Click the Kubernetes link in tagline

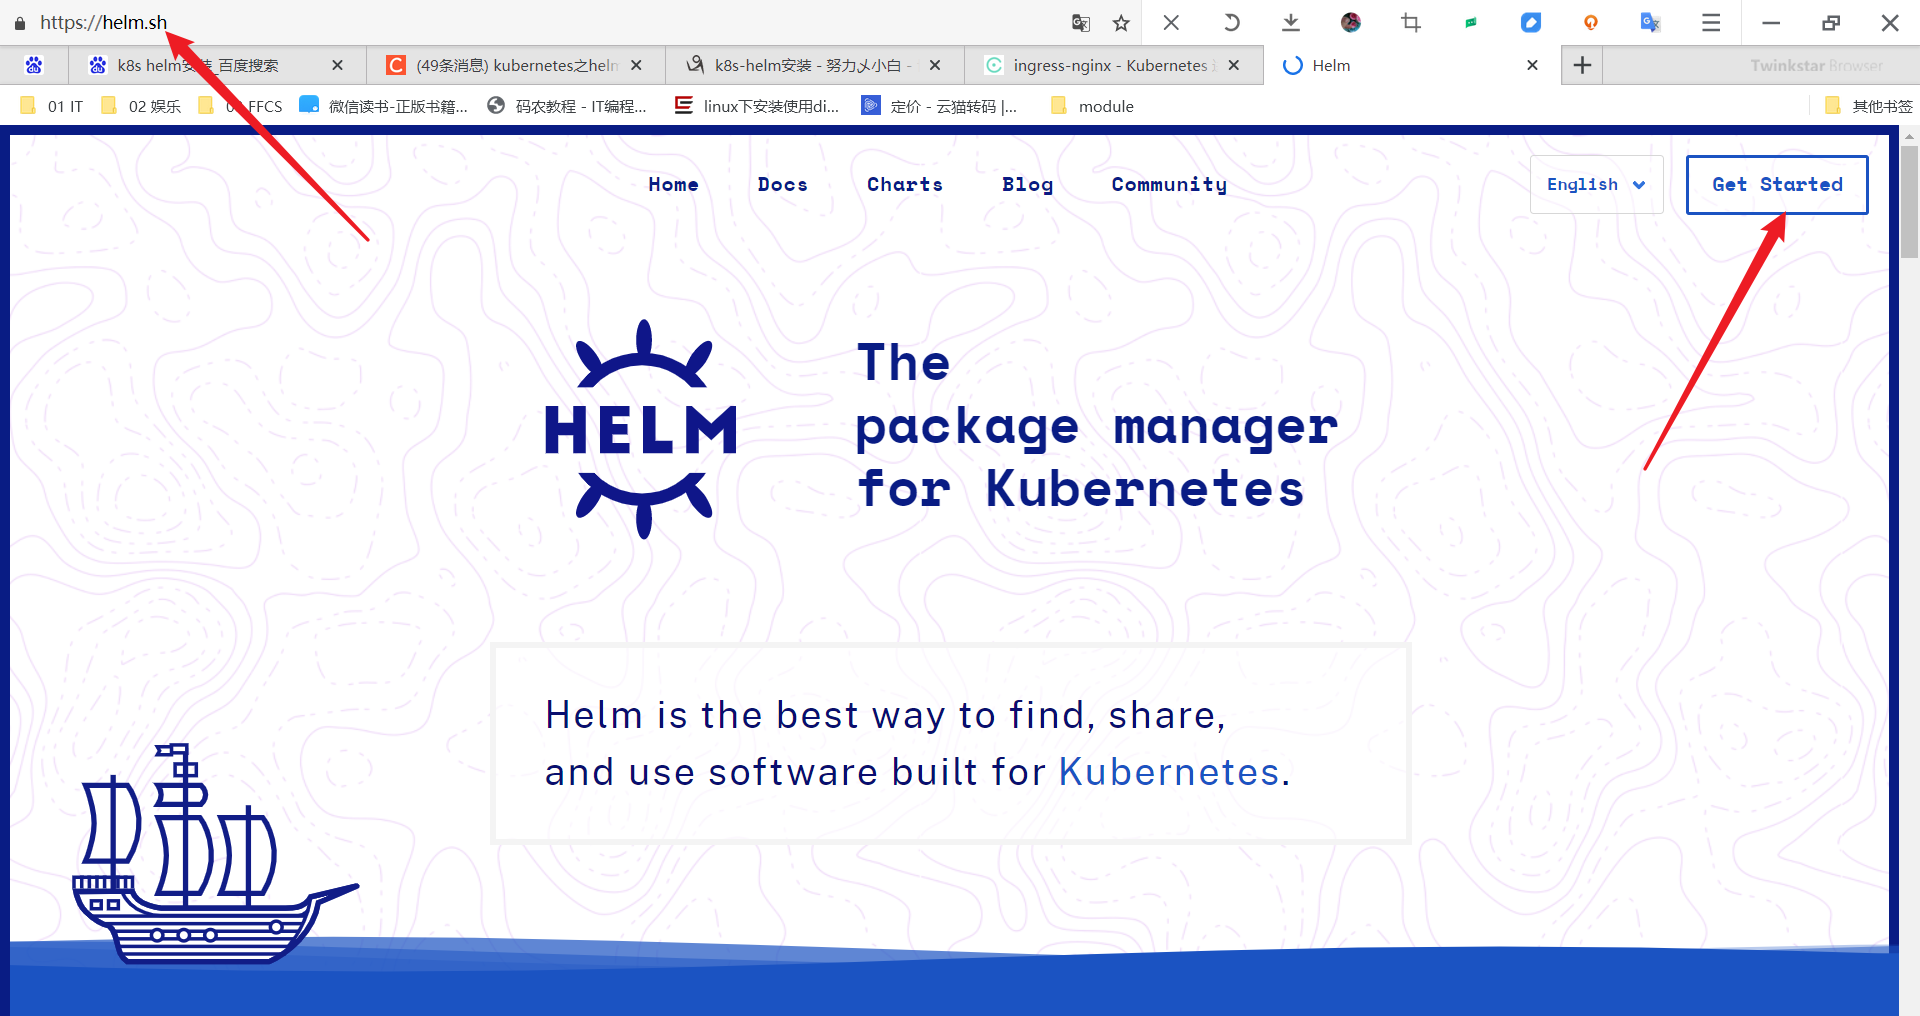coord(1169,772)
